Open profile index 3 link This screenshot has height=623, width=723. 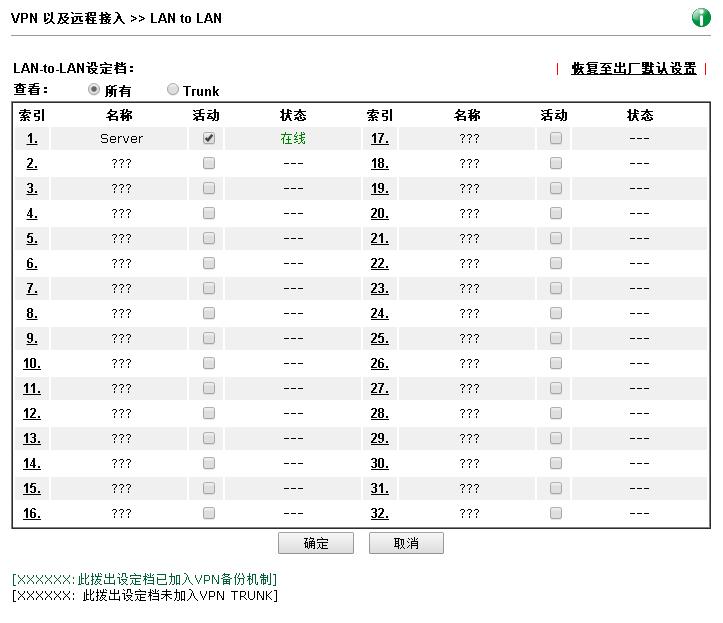pyautogui.click(x=32, y=188)
